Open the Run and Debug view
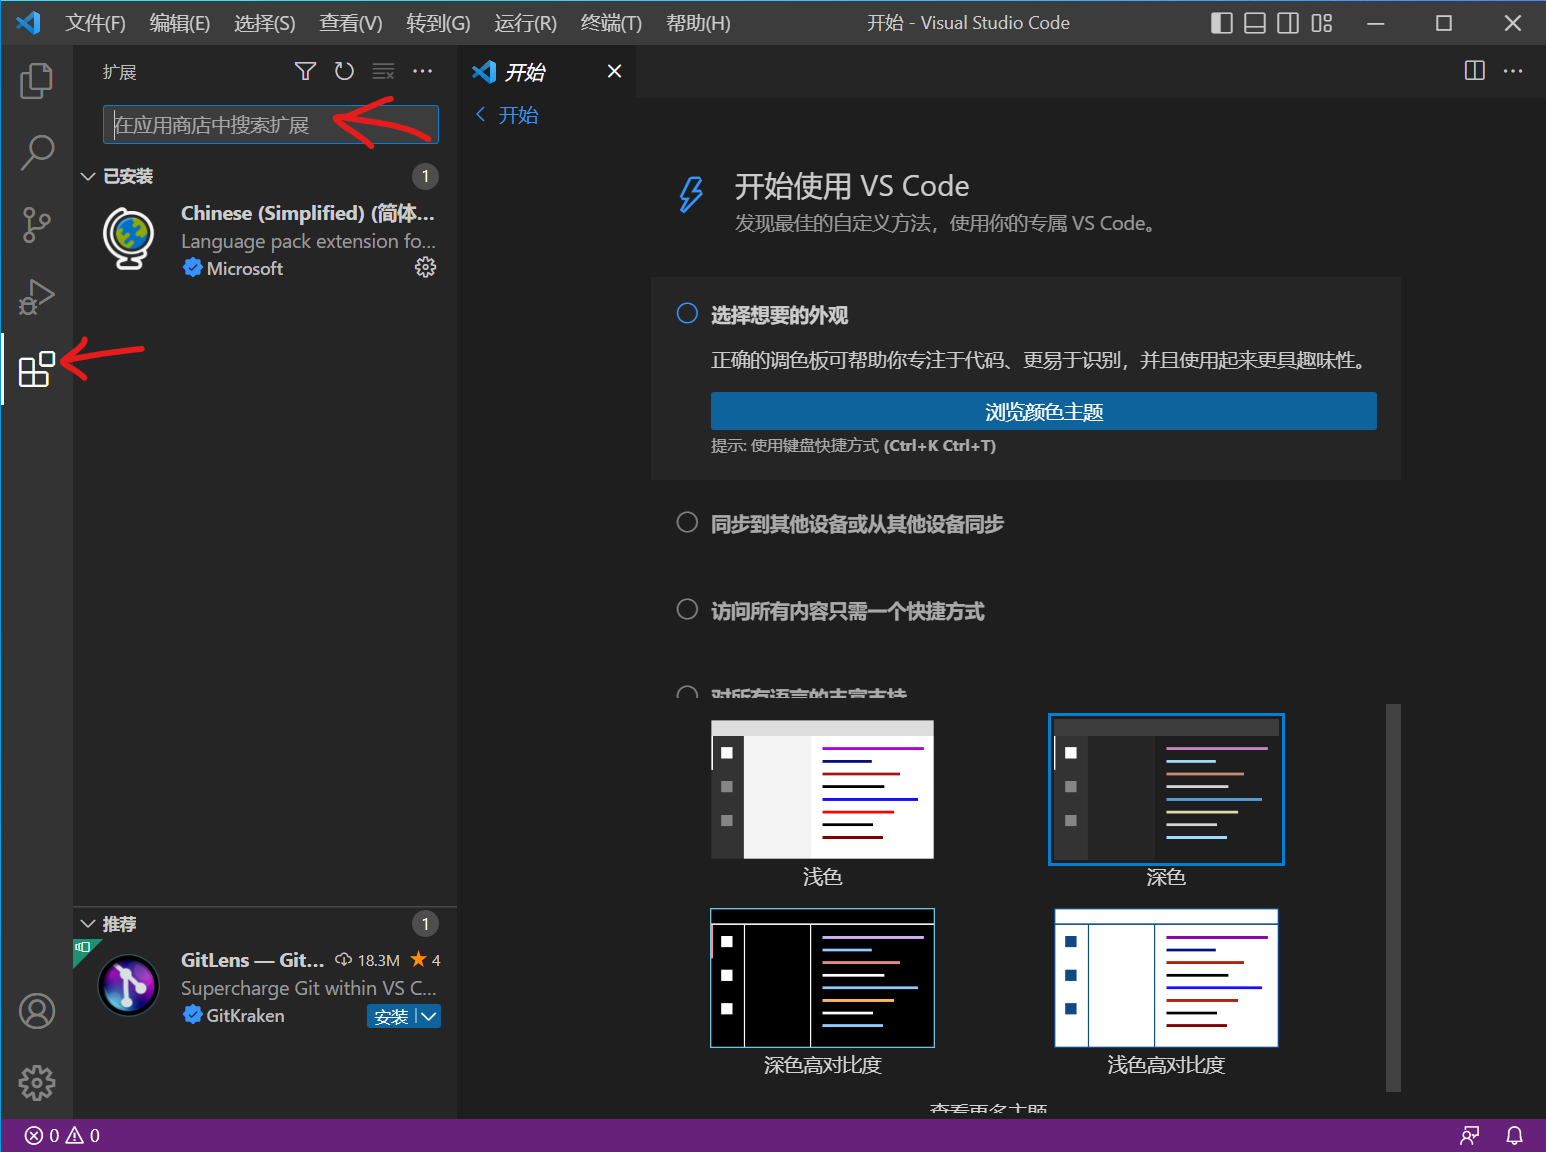The image size is (1546, 1152). pyautogui.click(x=36, y=297)
